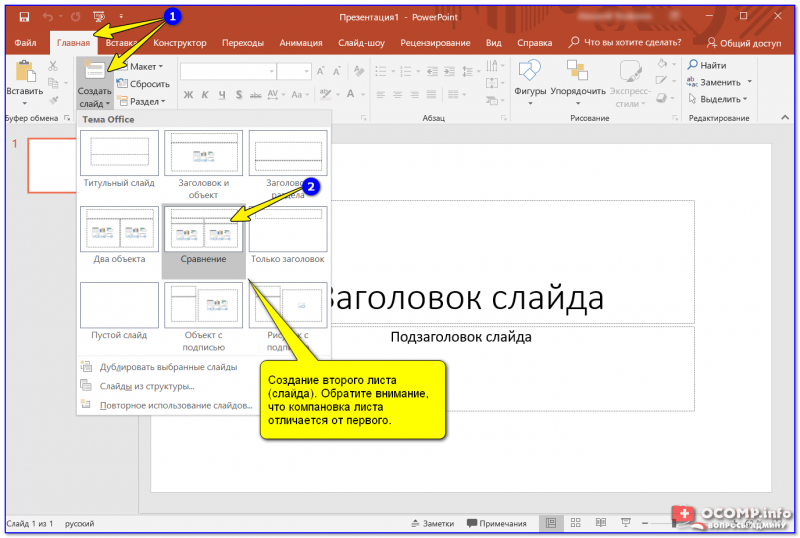Click the Copy icon in the clipboard group
This screenshot has height=538, width=800.
point(53,83)
